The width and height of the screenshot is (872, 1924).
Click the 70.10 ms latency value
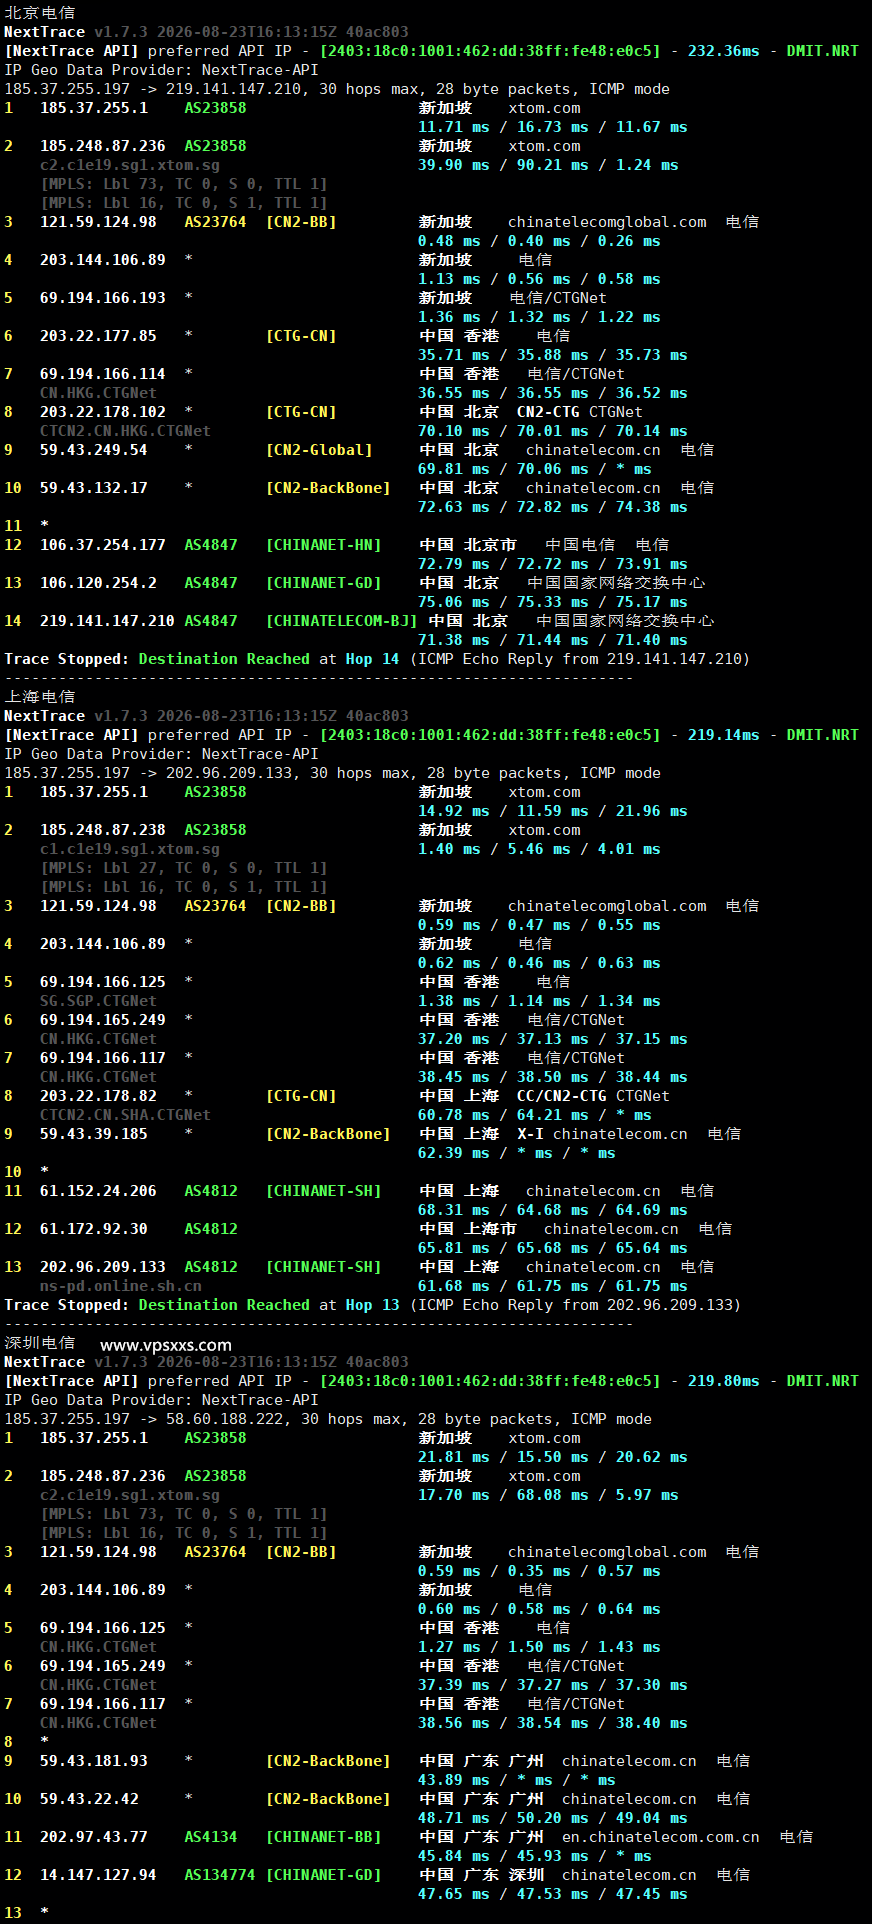[454, 431]
